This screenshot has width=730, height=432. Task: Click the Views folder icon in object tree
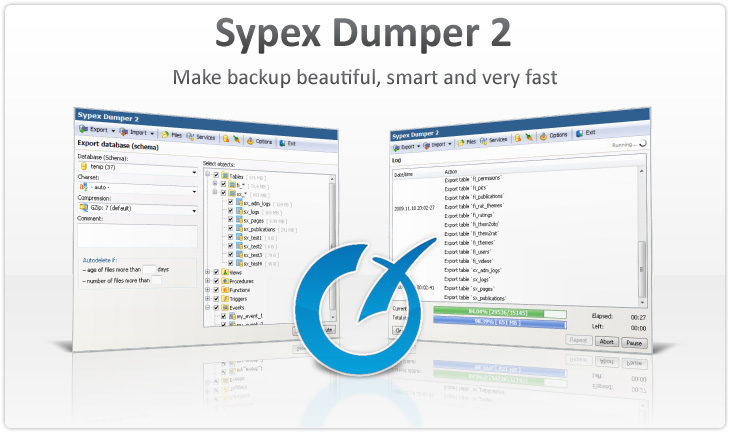click(x=225, y=272)
